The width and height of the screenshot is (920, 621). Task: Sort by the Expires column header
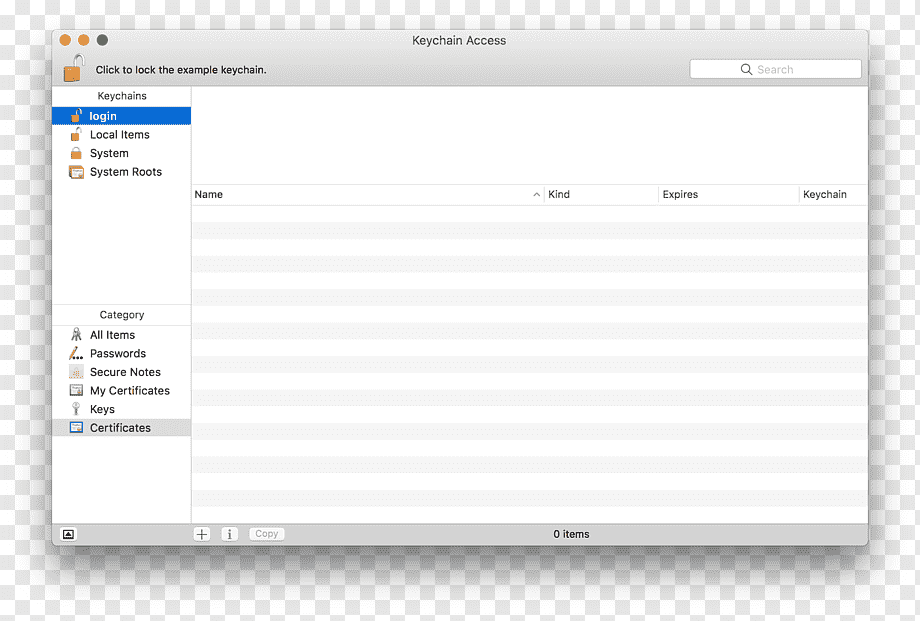point(729,194)
